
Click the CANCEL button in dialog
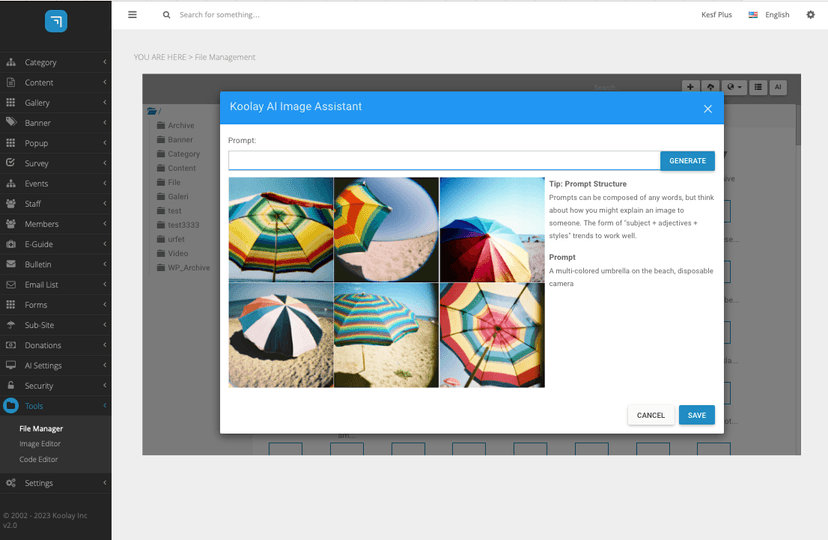pos(651,415)
